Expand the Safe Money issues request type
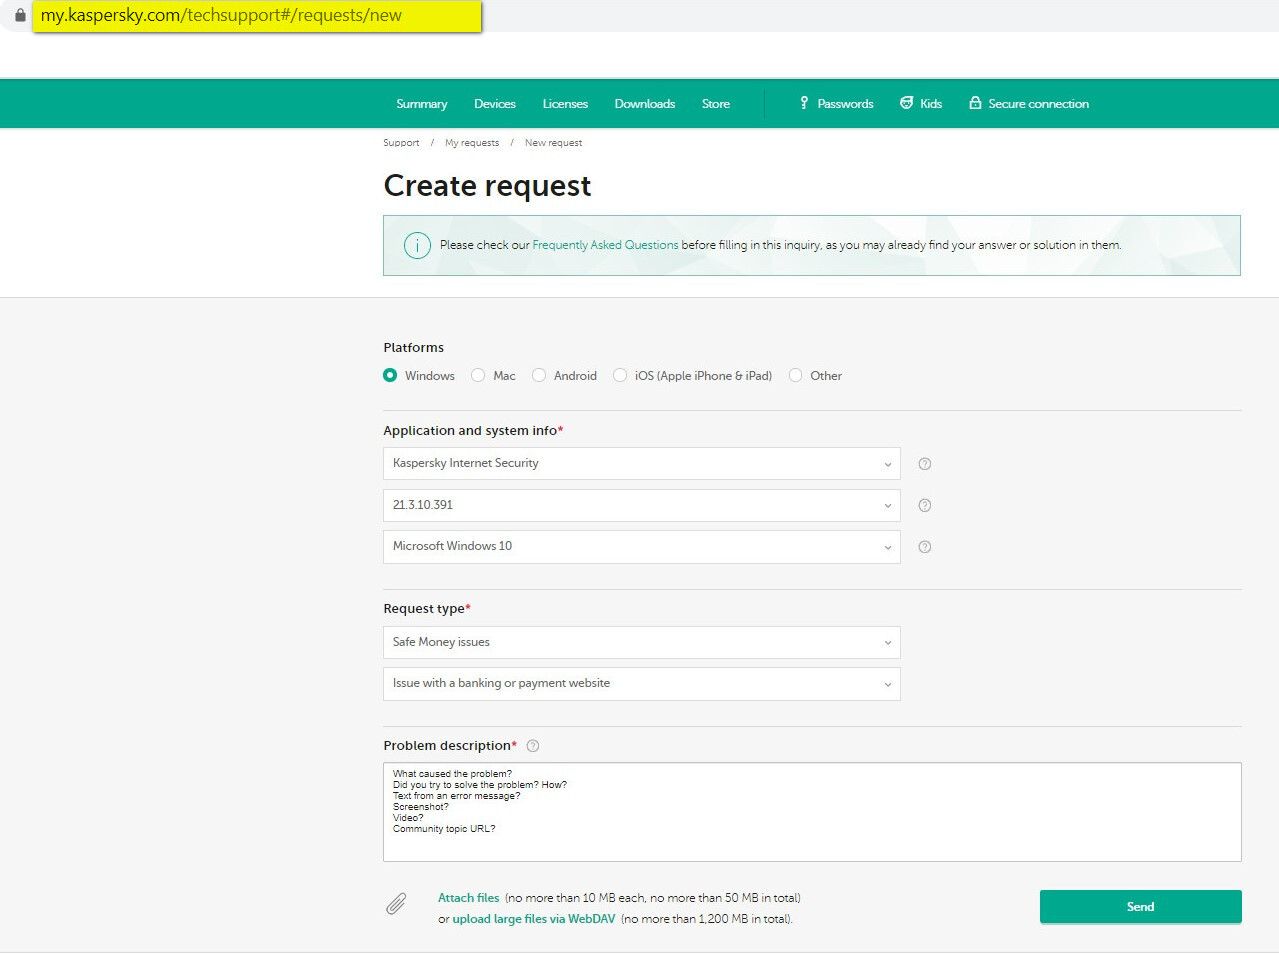The height and width of the screenshot is (954, 1279). coord(642,642)
